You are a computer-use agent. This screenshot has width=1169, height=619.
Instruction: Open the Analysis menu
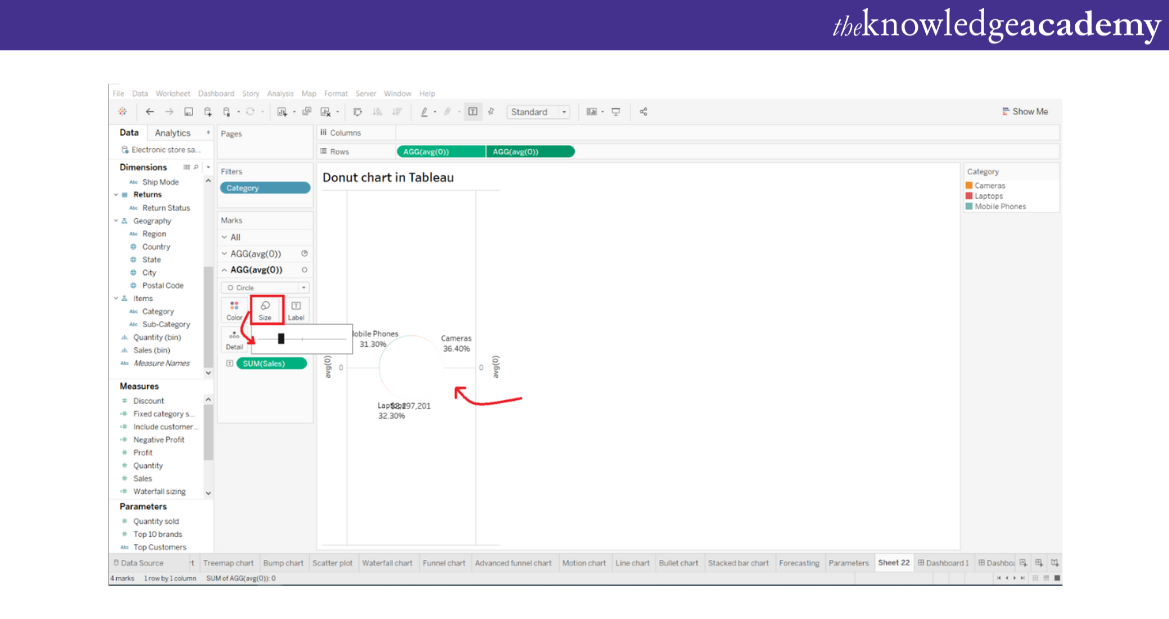click(280, 93)
